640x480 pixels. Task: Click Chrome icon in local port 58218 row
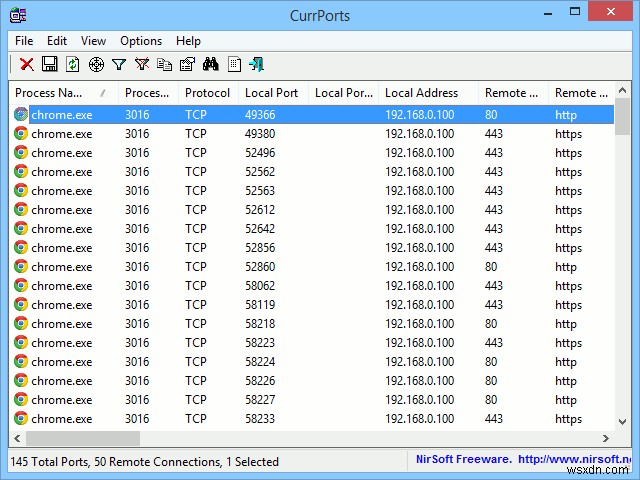pos(21,323)
